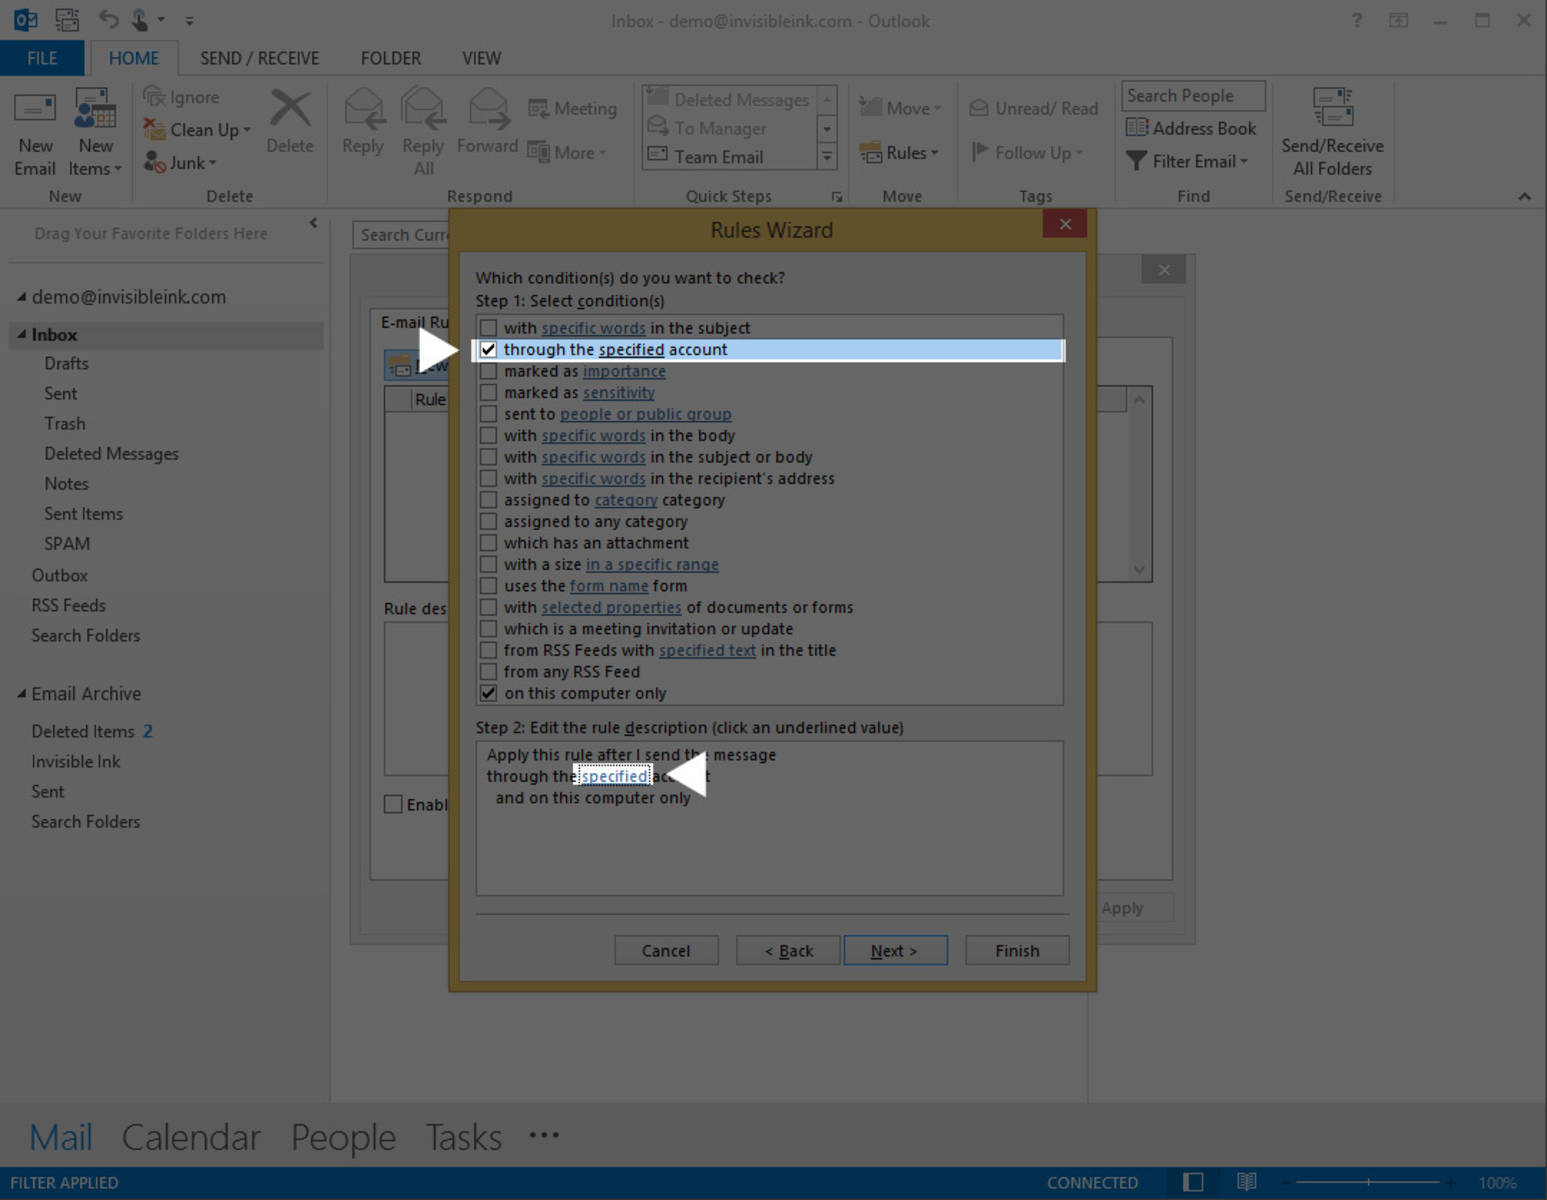Click the Delete X icon

[x=290, y=108]
